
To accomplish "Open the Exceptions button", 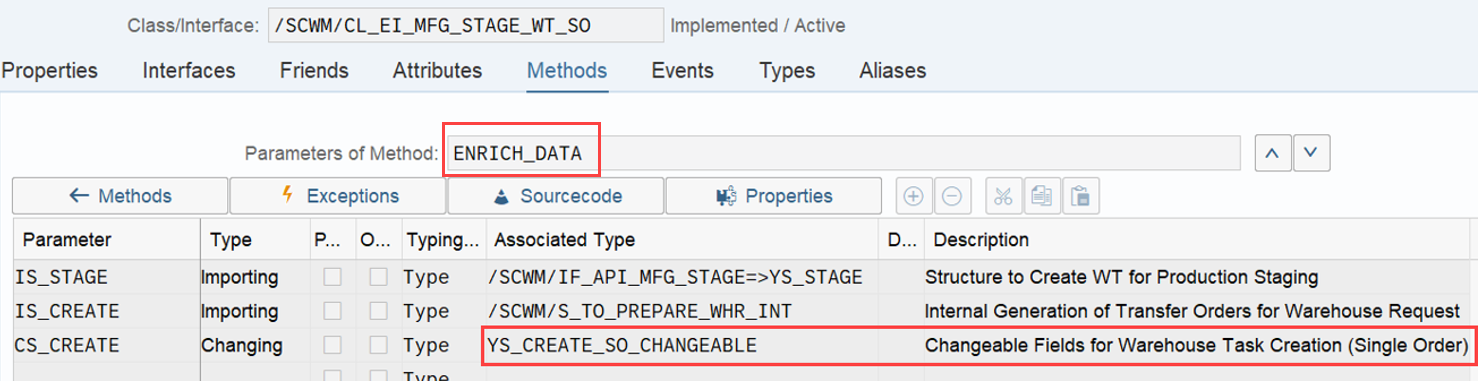I will [338, 196].
